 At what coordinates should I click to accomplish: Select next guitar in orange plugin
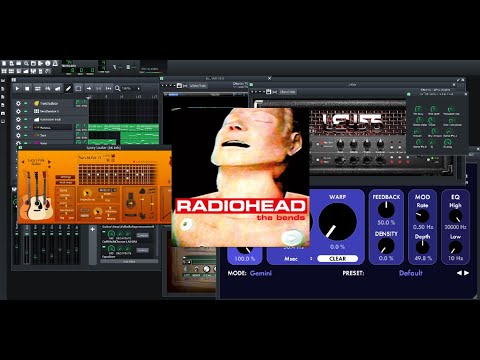pos(49,162)
